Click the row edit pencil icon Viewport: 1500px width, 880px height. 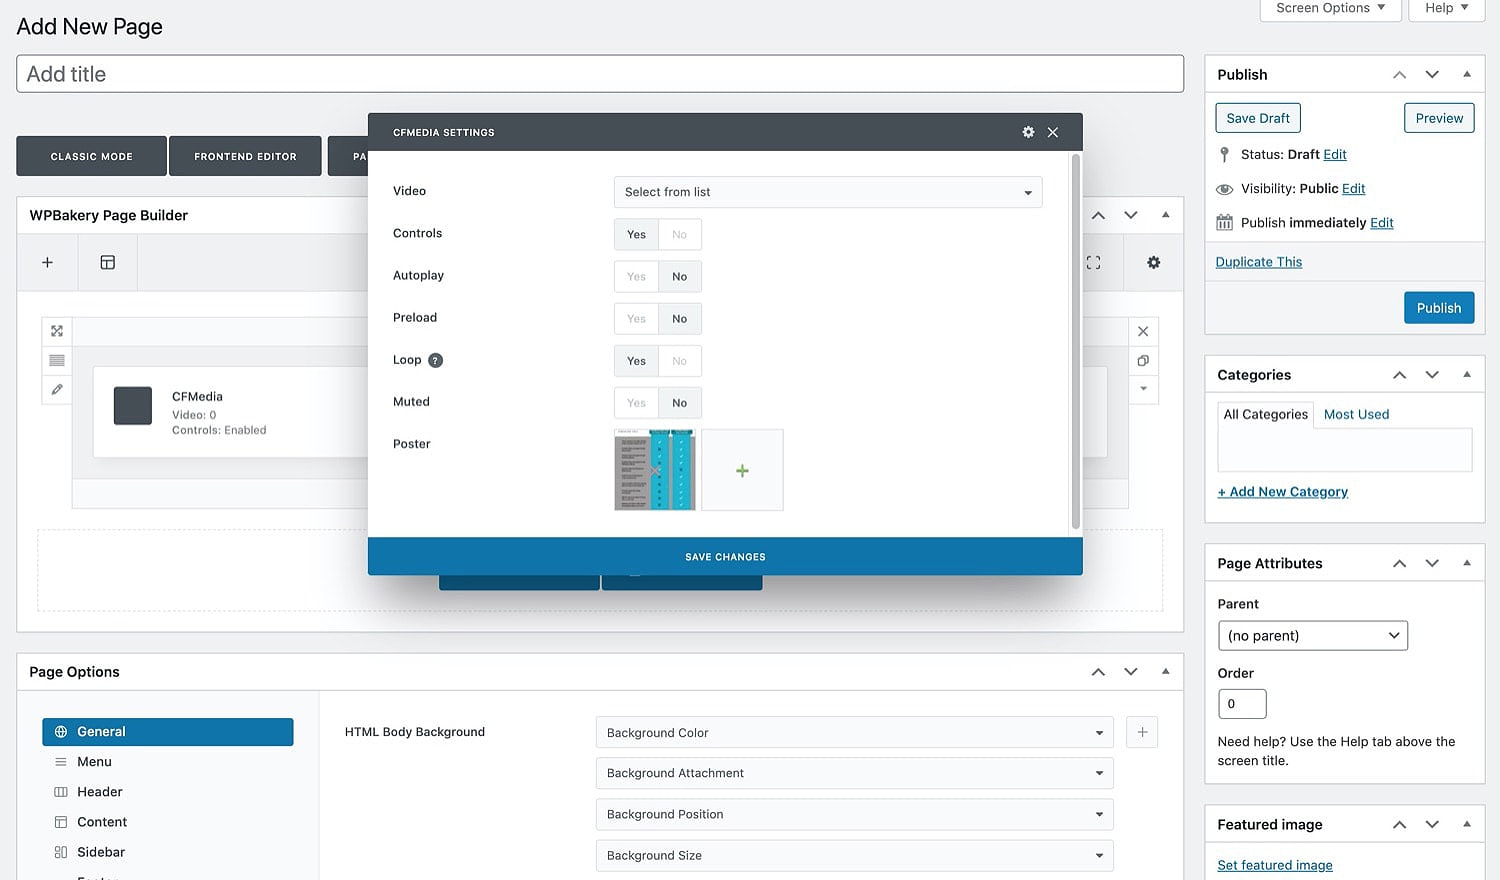(57, 389)
